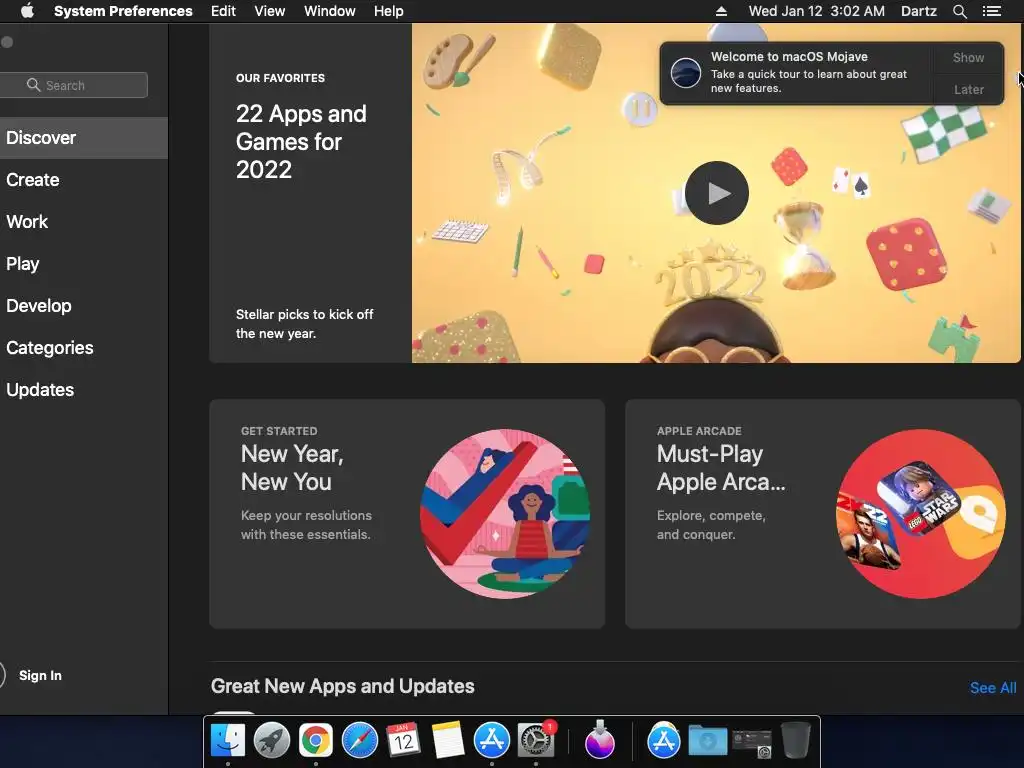Screen dimensions: 1024x768
Task: Open Launchpad from the Dock
Action: click(x=272, y=741)
